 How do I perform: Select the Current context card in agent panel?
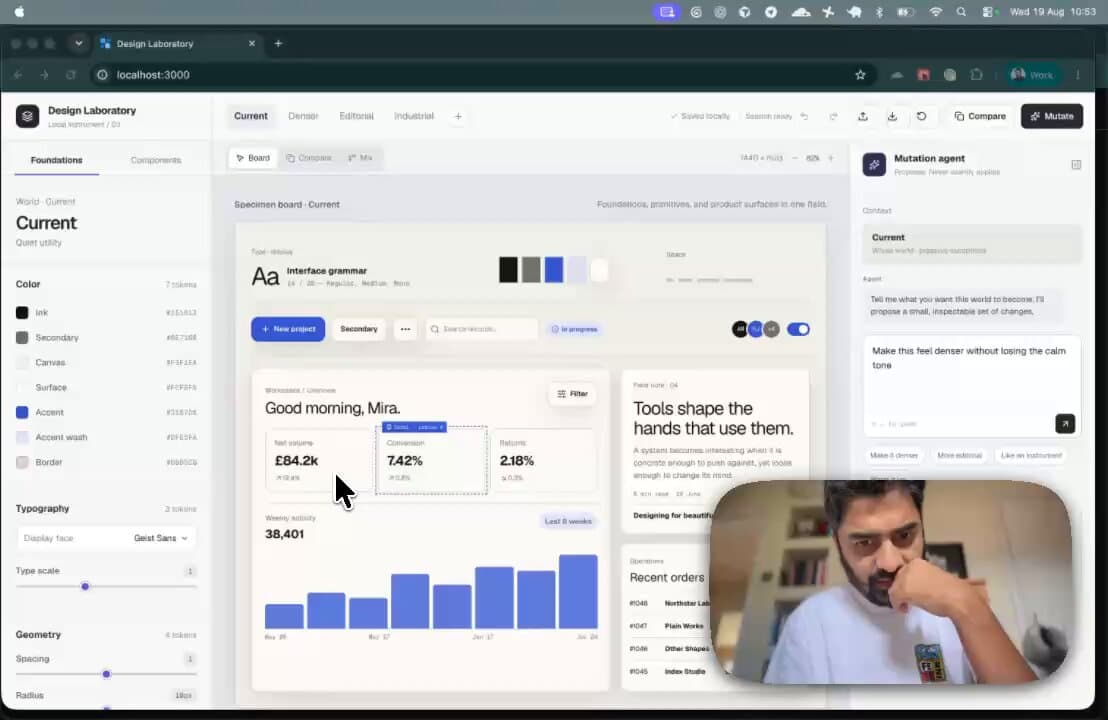click(972, 244)
